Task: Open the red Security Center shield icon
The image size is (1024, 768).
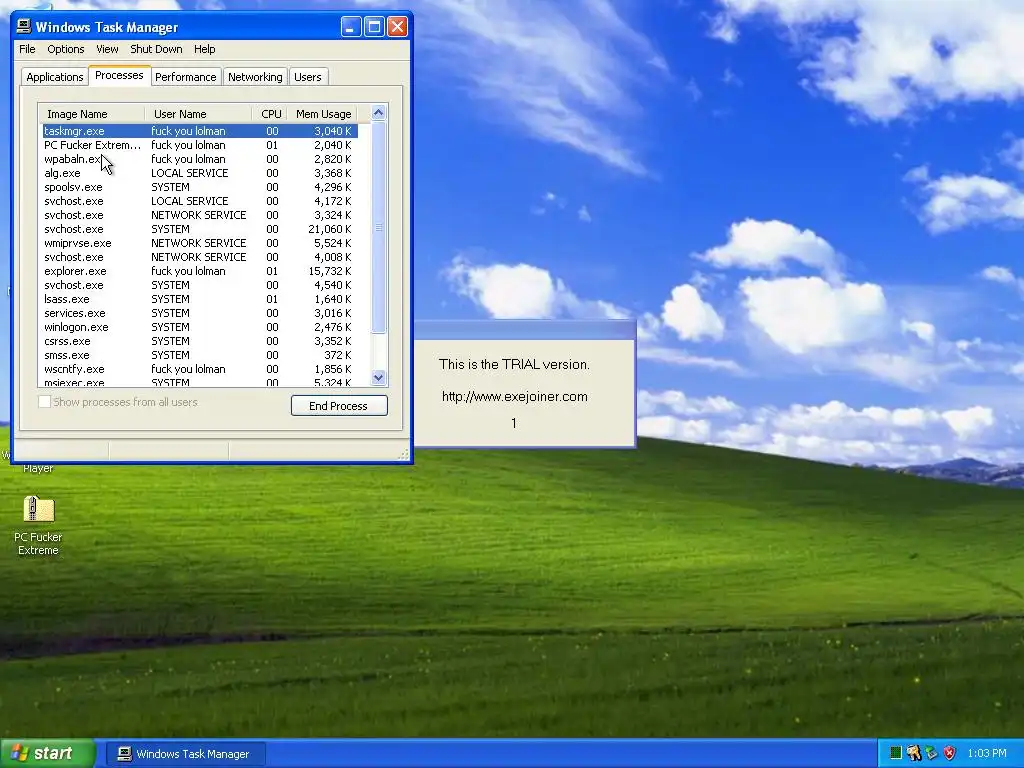Action: [x=949, y=753]
